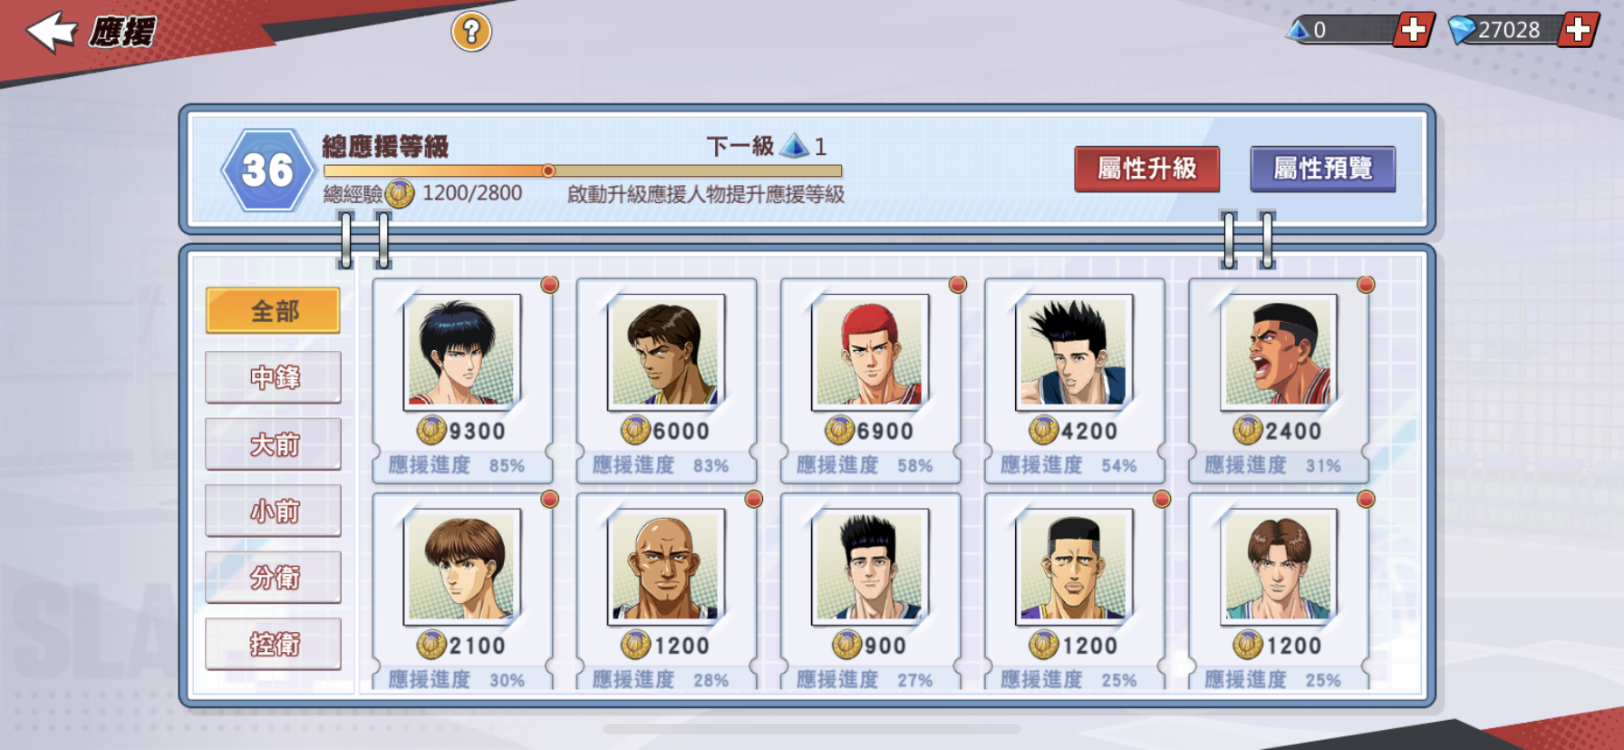The width and height of the screenshot is (1624, 750).
Task: Tap the blue crystal next to 下一級
Action: pos(795,146)
